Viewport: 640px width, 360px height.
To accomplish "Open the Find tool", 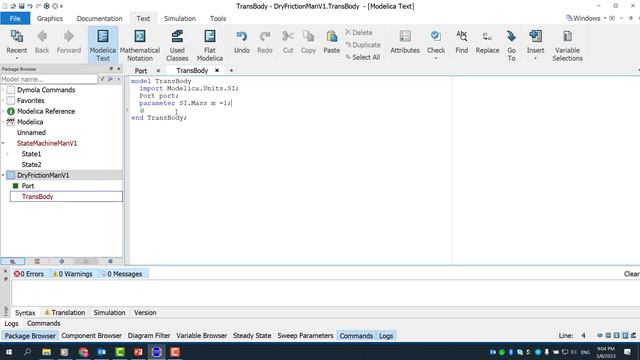I will (x=462, y=42).
